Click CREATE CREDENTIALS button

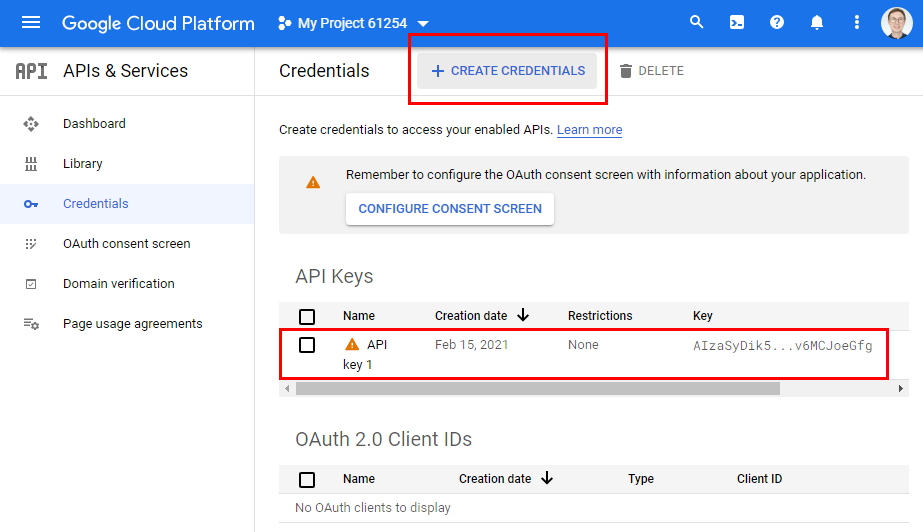pos(507,71)
